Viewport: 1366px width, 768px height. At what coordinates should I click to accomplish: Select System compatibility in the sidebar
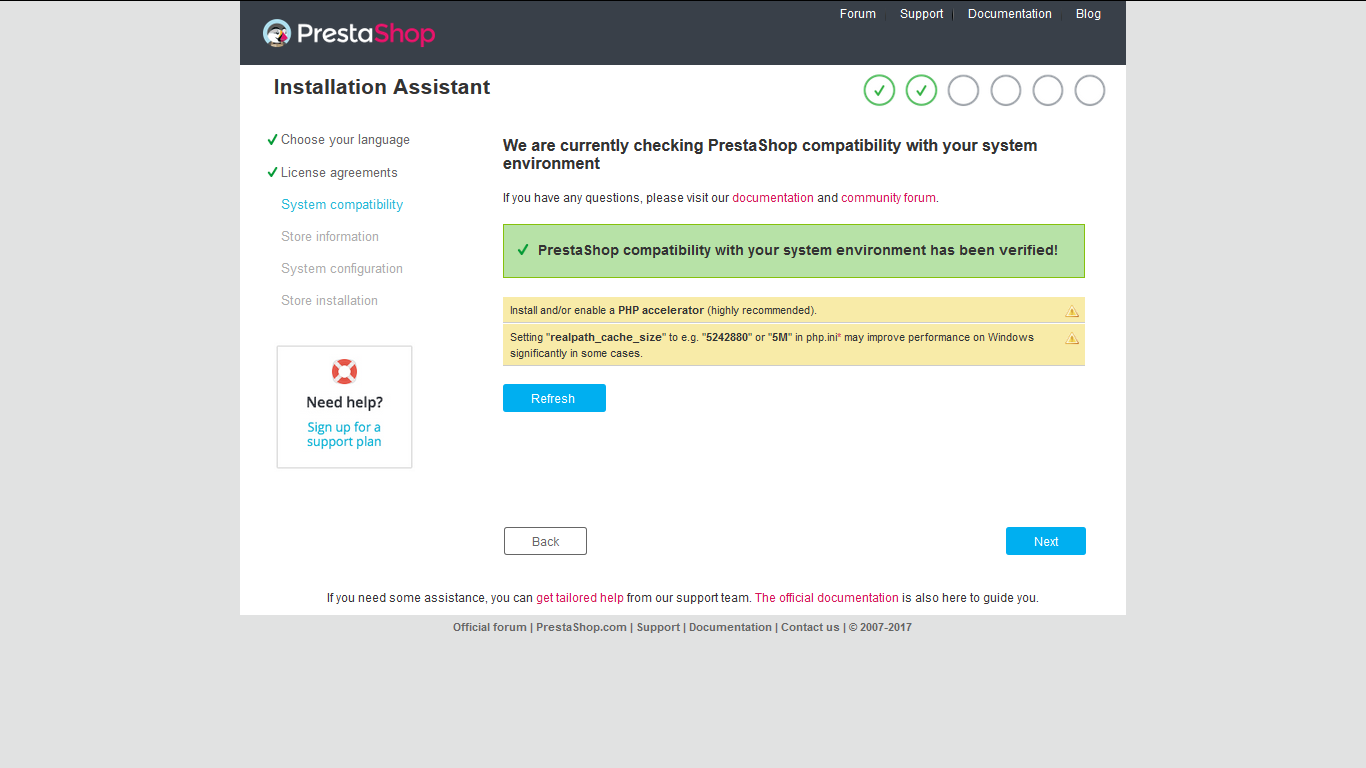pos(342,204)
